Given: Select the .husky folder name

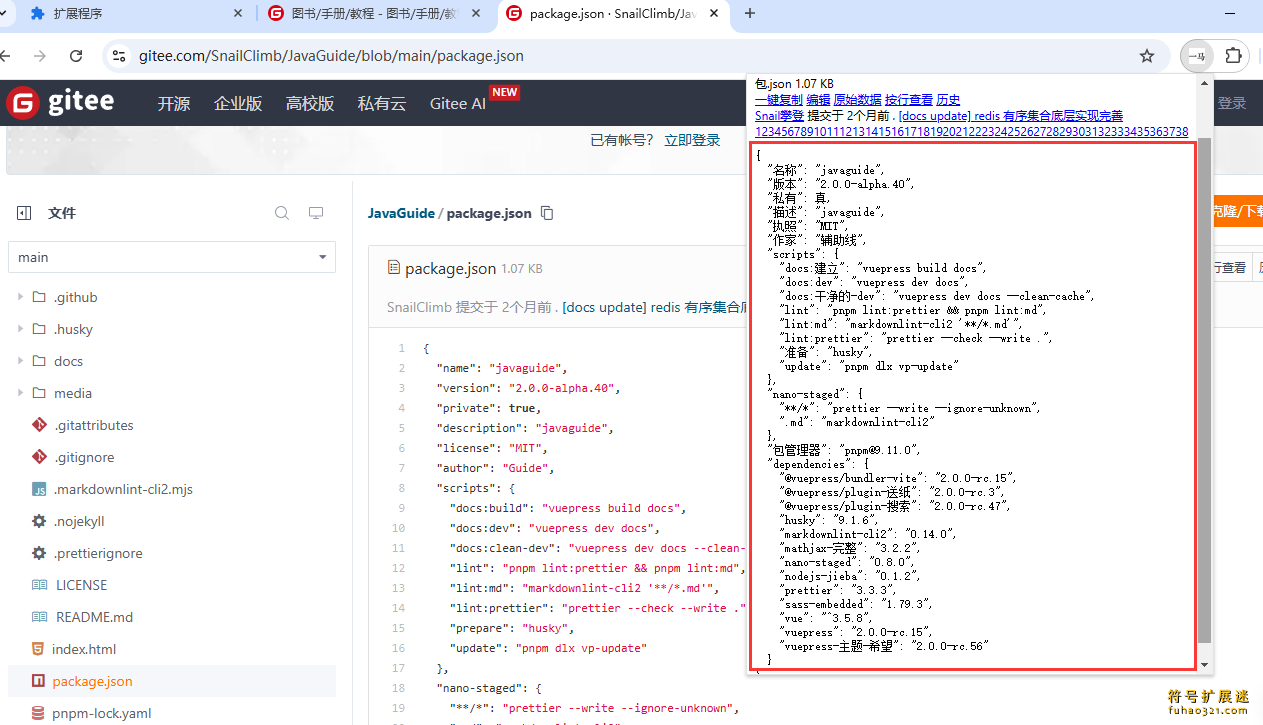Looking at the screenshot, I should point(73,329).
